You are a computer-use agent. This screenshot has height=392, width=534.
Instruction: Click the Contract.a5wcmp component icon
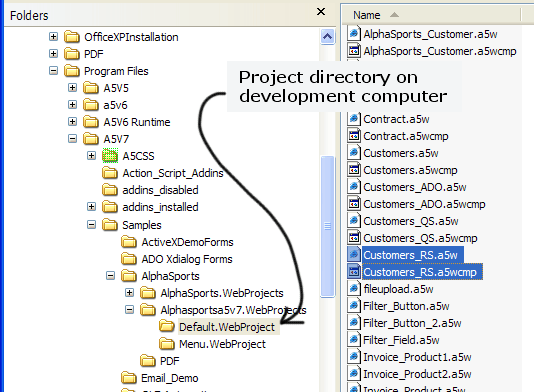[x=354, y=136]
